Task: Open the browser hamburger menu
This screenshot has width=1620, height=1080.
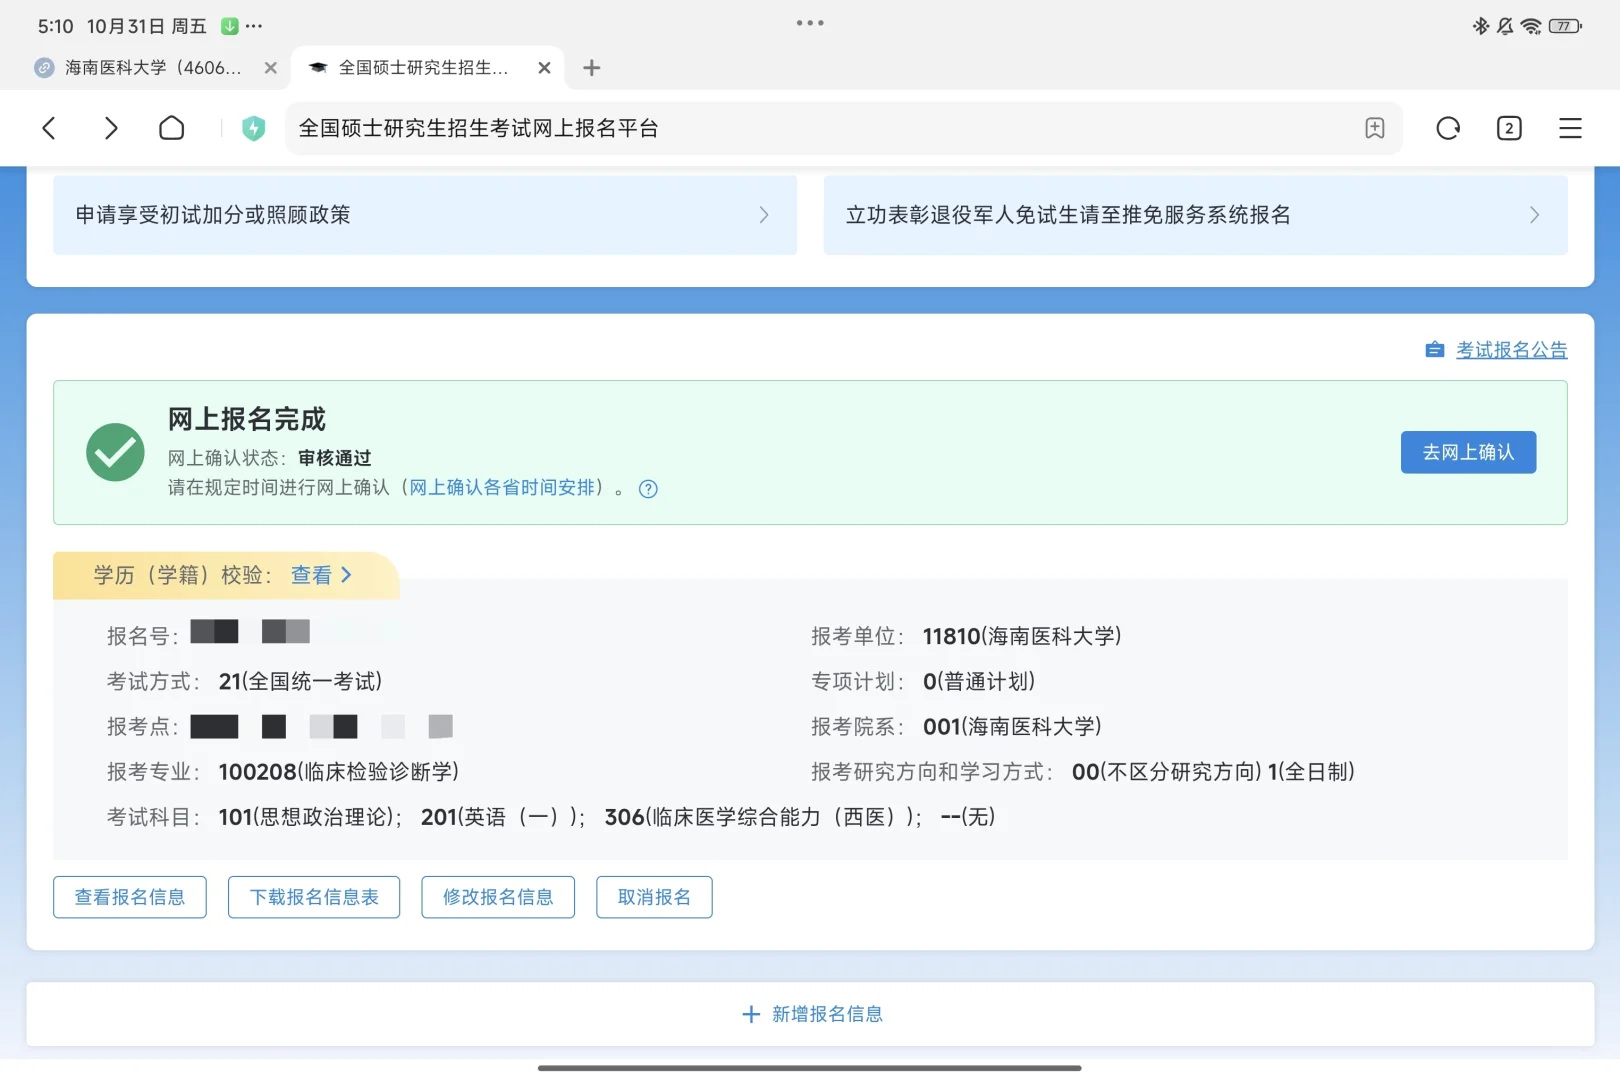Action: coord(1570,128)
